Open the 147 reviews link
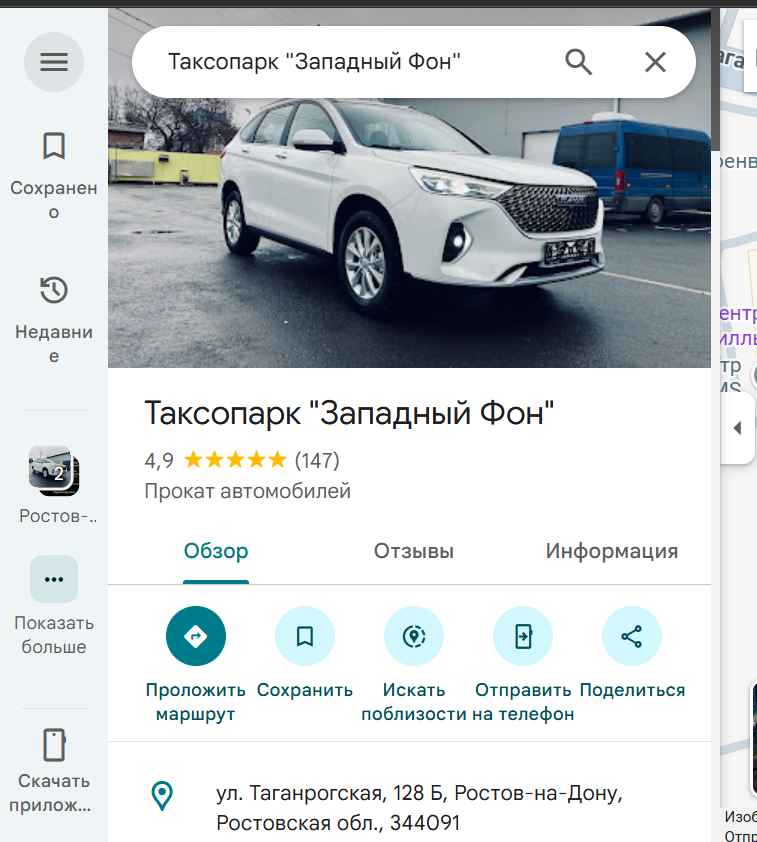Viewport: 757px width, 842px height. pos(317,461)
